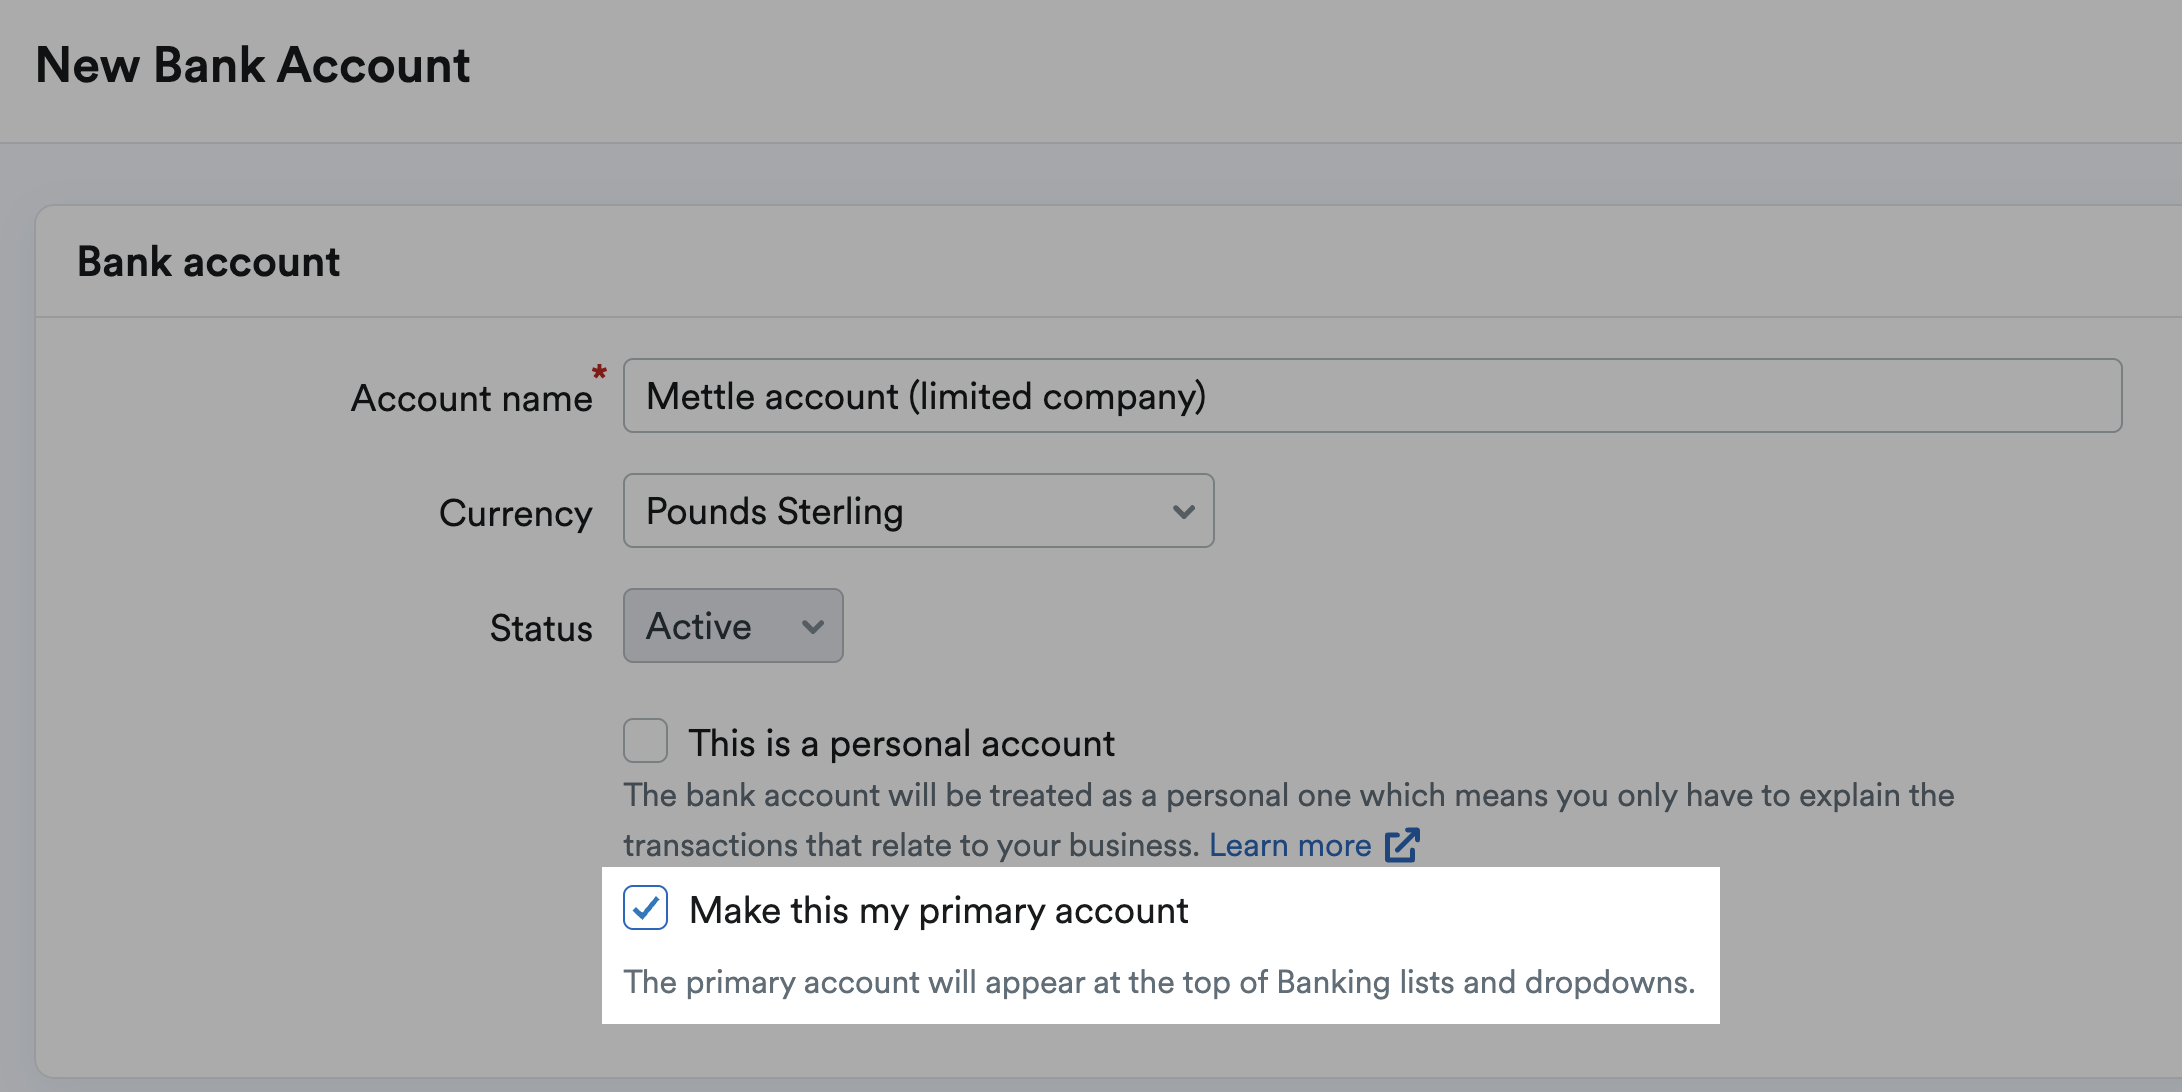Untick 'Make this my primary account' checkbox
The width and height of the screenshot is (2182, 1092).
(645, 908)
